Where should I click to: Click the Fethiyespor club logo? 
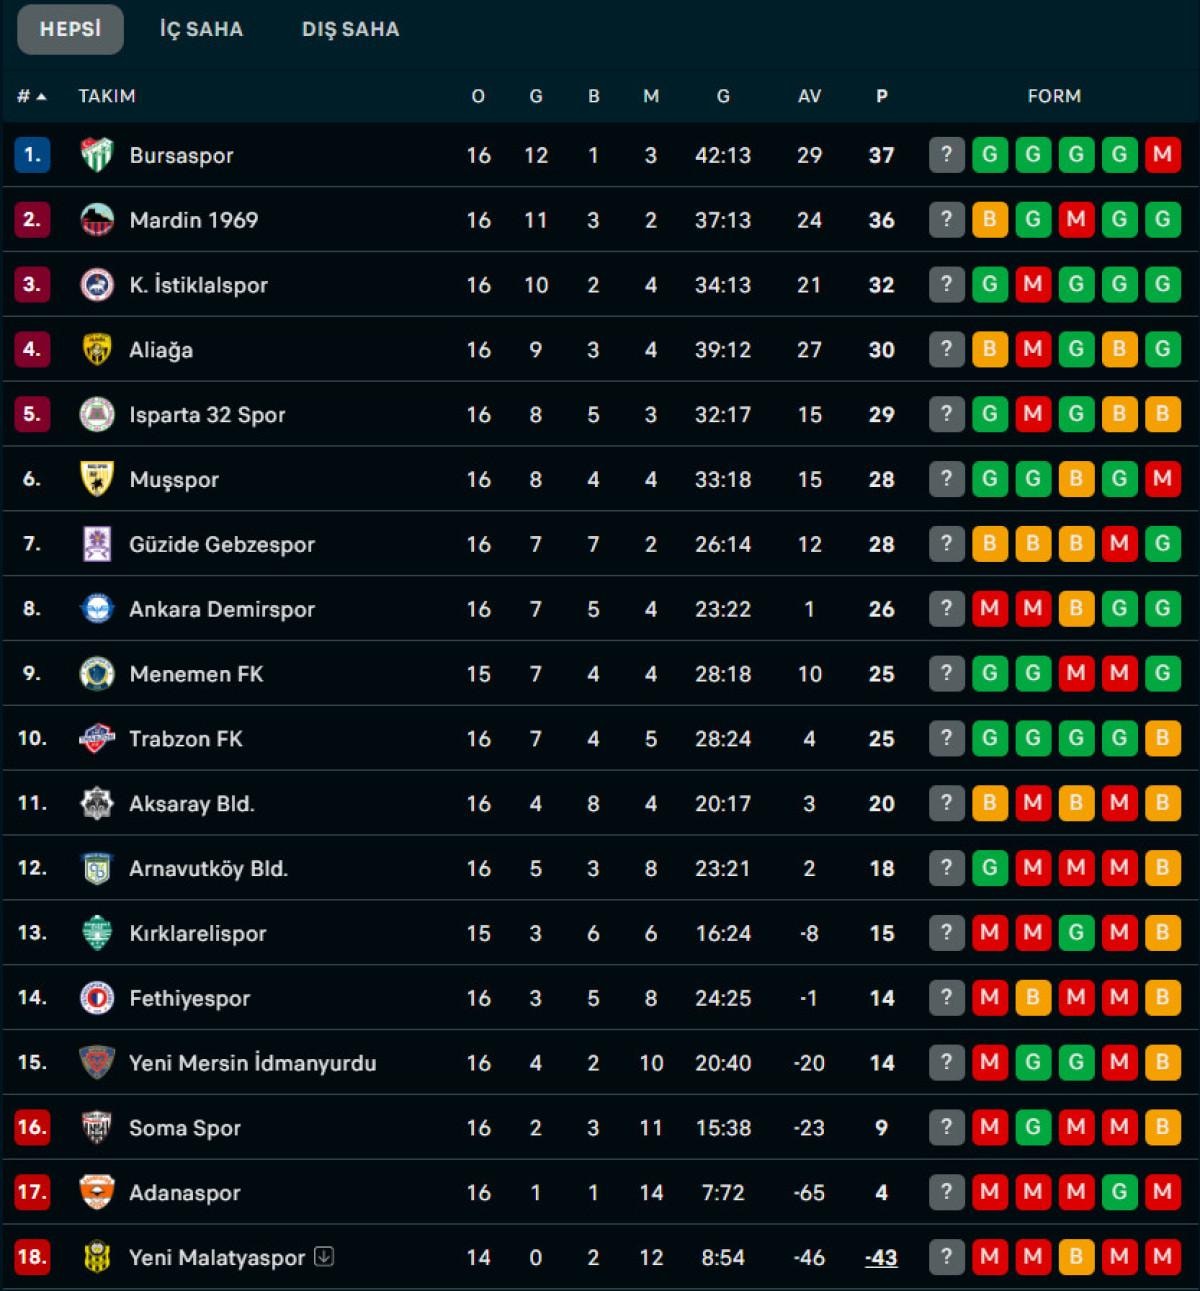click(97, 998)
